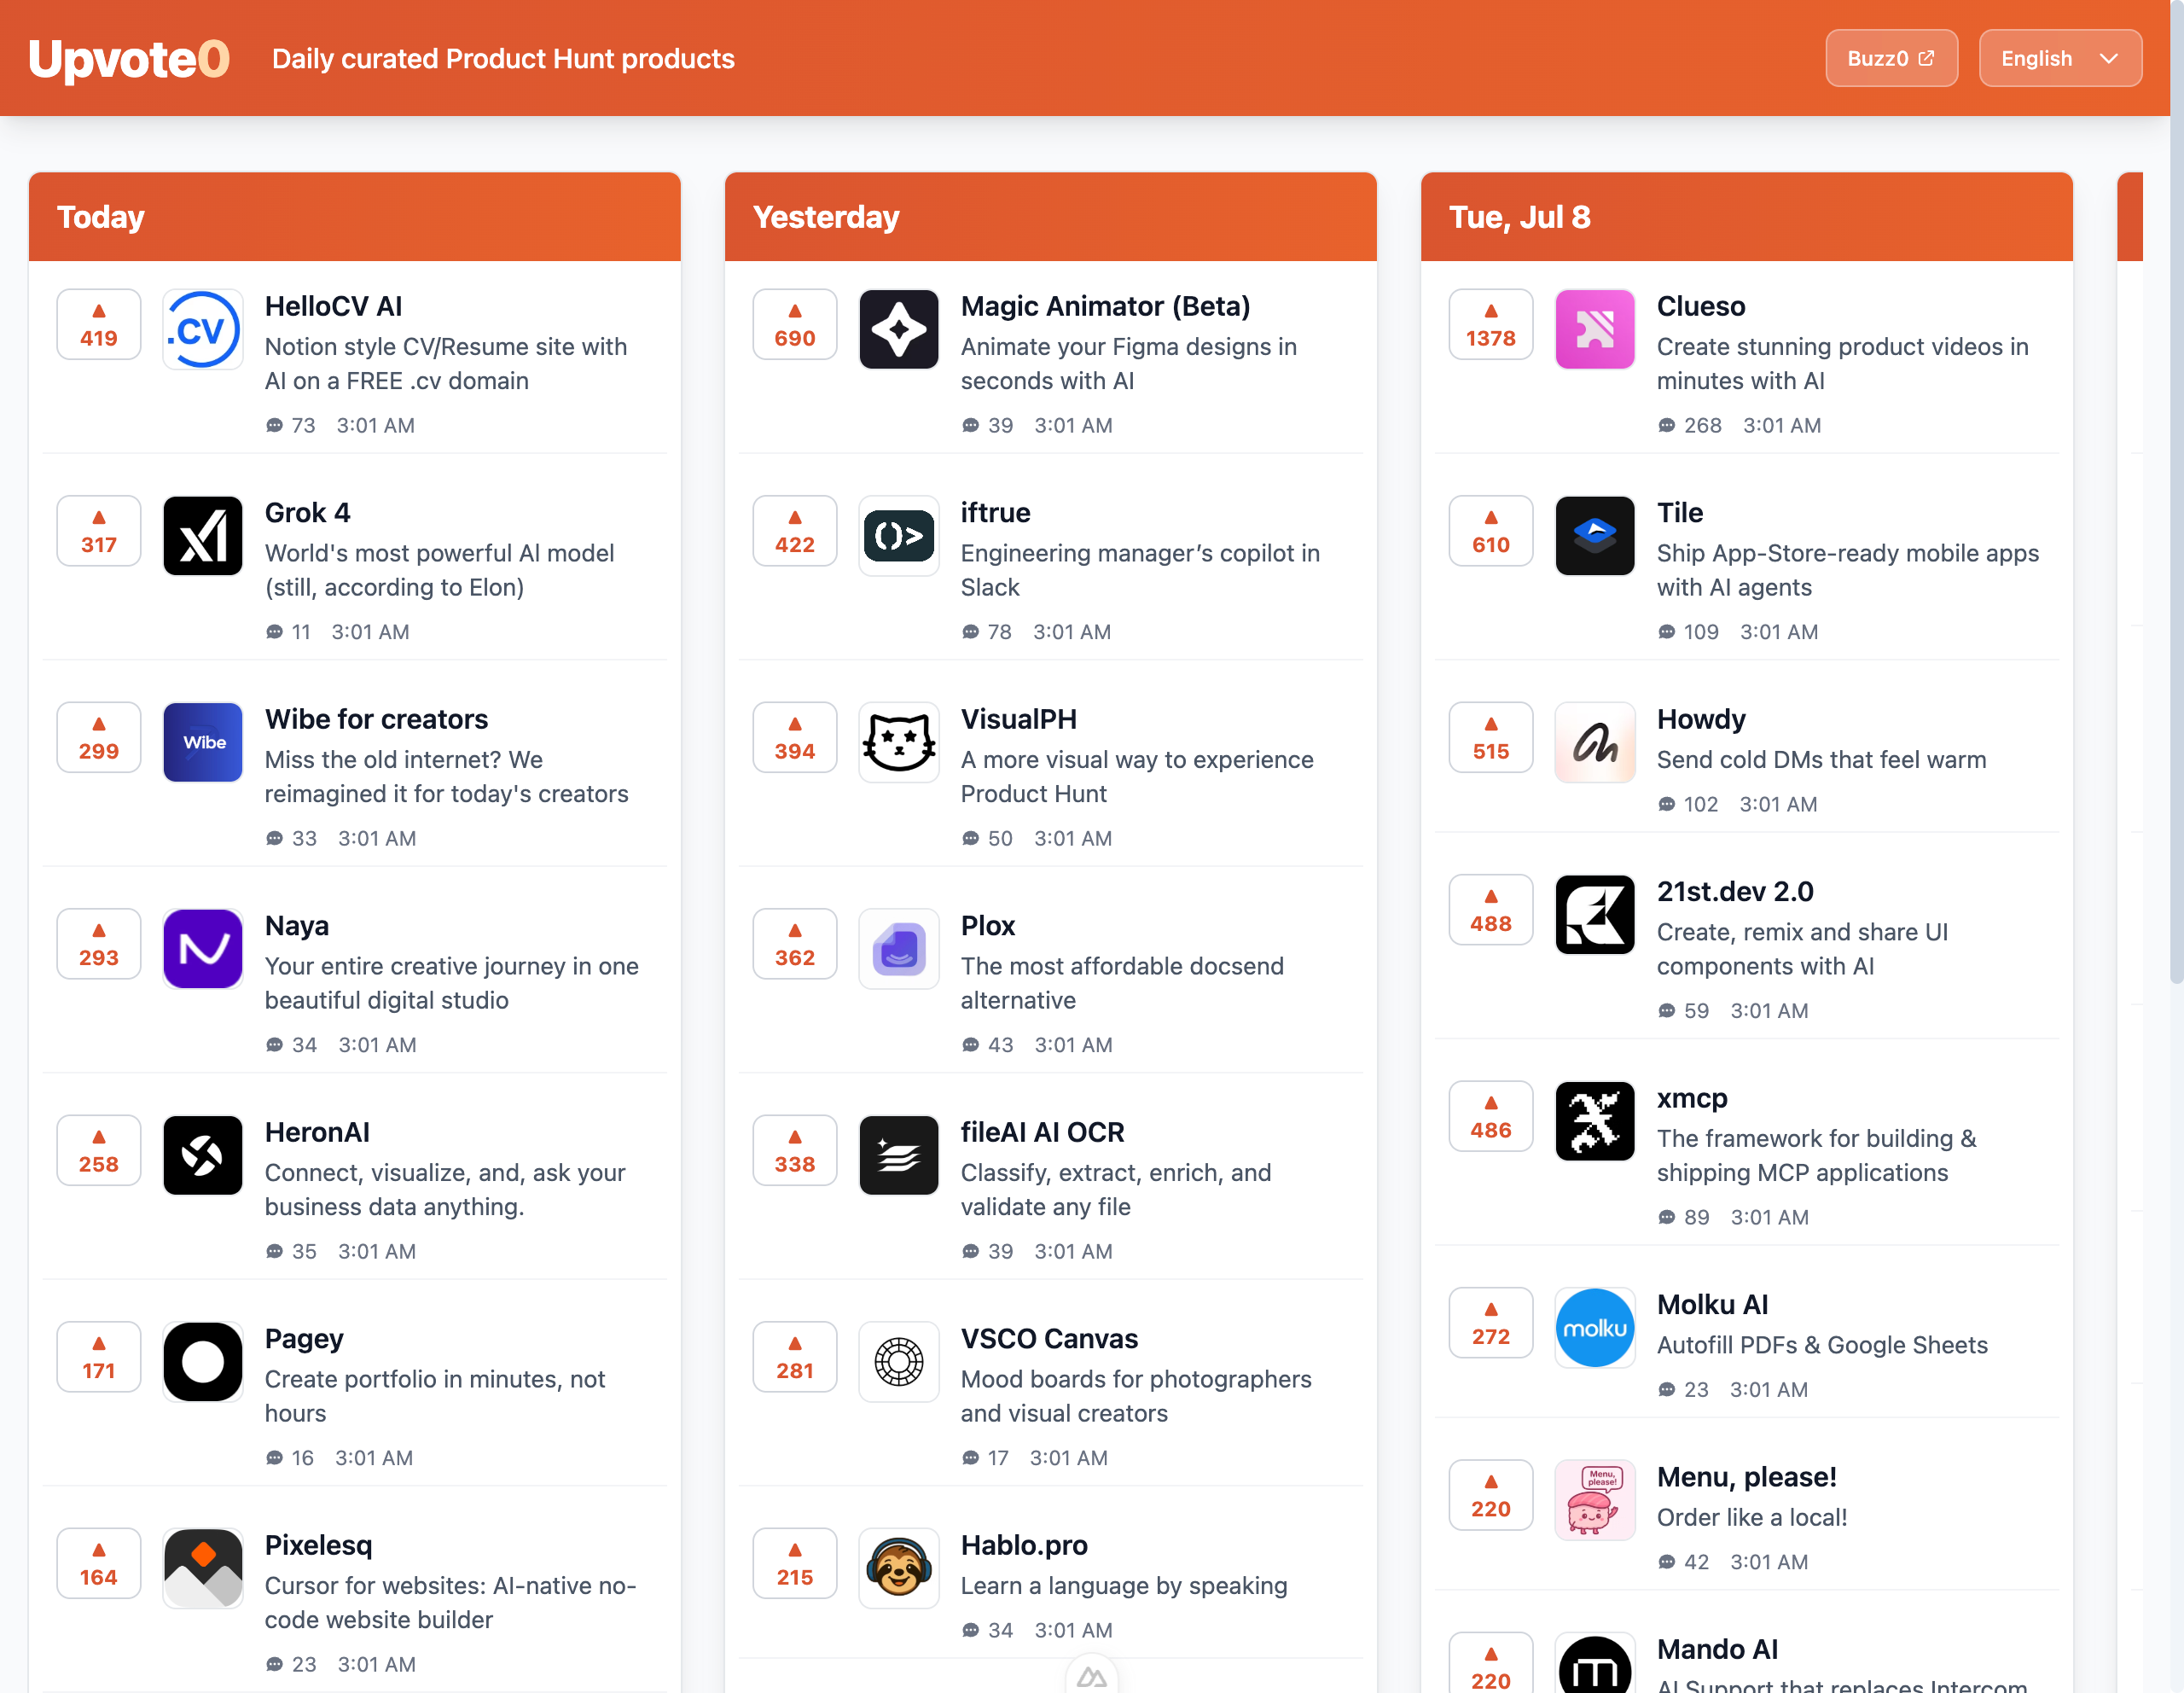Image resolution: width=2184 pixels, height=1693 pixels.
Task: Upvote Naya with 293 votes
Action: [98, 944]
